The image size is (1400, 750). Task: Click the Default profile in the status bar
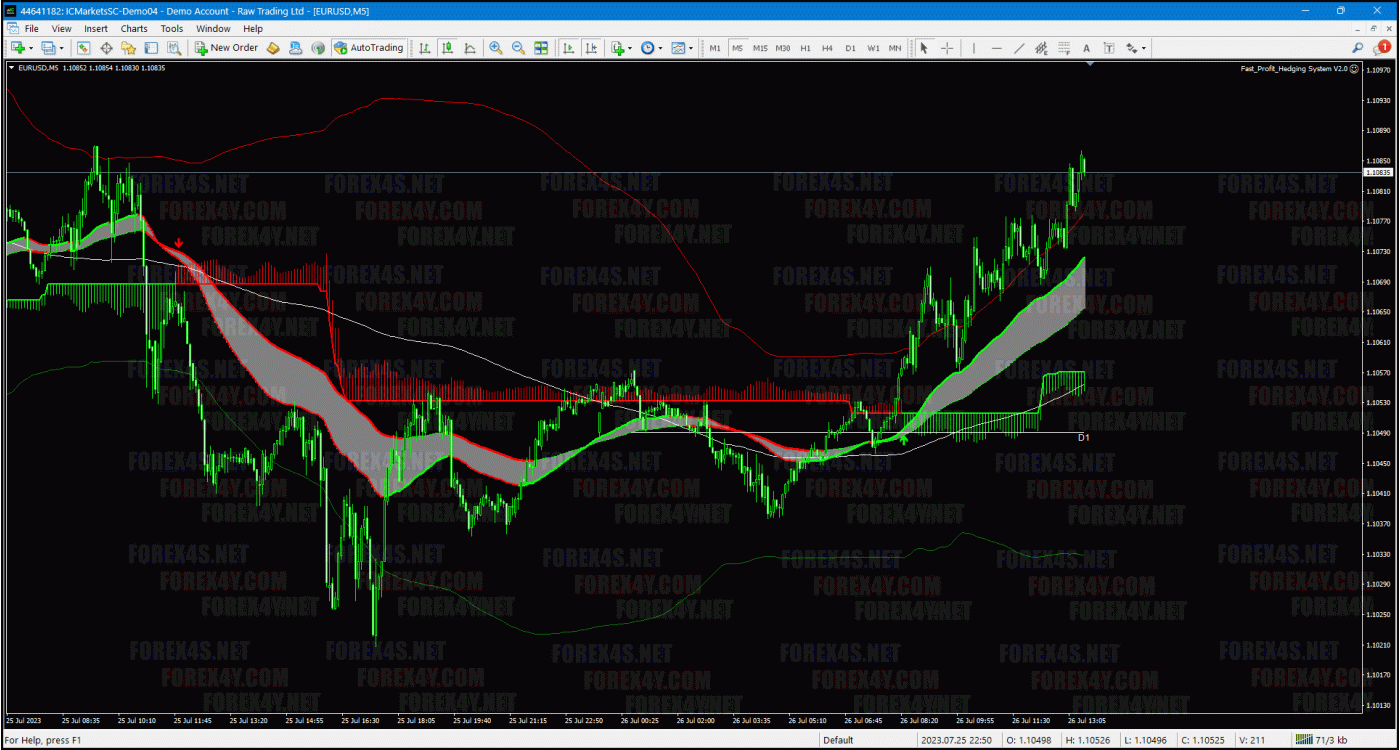(838, 740)
